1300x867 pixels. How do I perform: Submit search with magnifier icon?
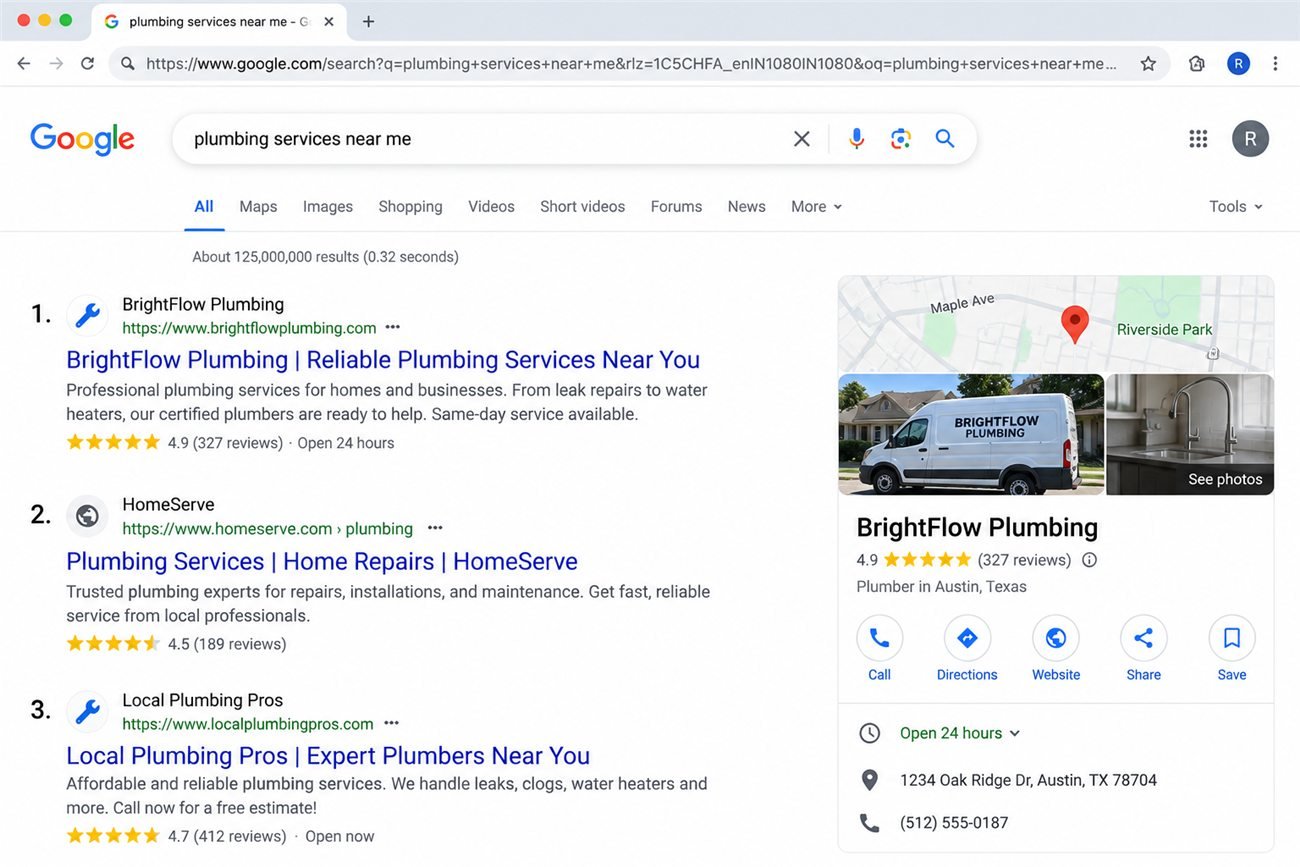click(945, 139)
